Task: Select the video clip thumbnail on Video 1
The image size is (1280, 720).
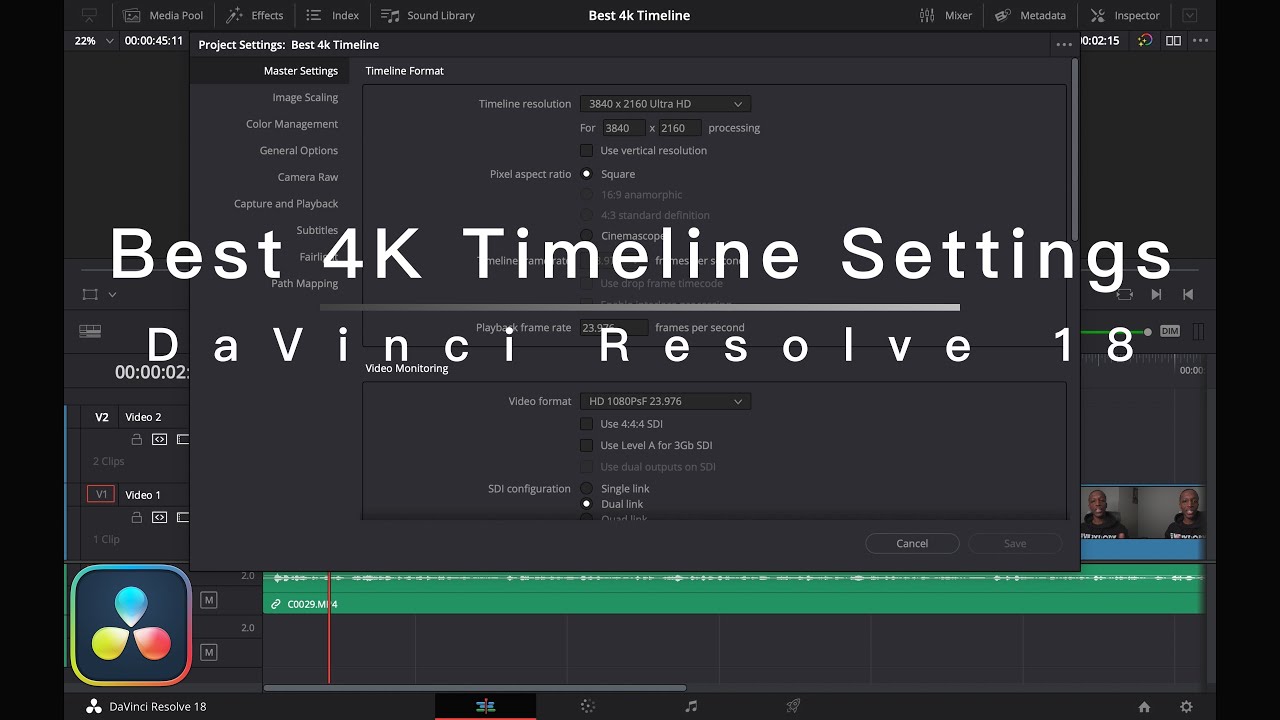Action: click(x=1142, y=512)
